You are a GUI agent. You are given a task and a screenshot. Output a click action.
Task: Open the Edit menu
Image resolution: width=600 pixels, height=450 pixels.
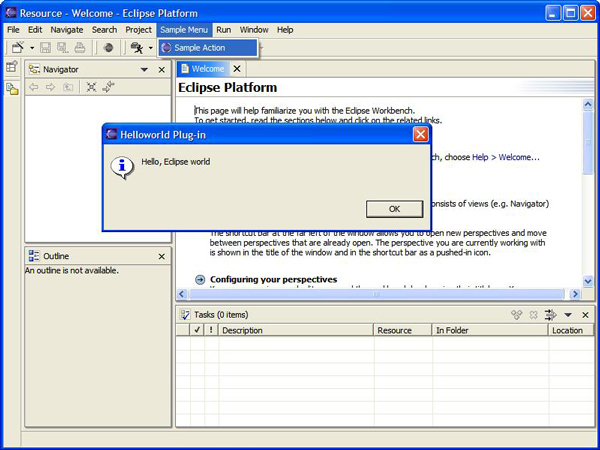[35, 30]
